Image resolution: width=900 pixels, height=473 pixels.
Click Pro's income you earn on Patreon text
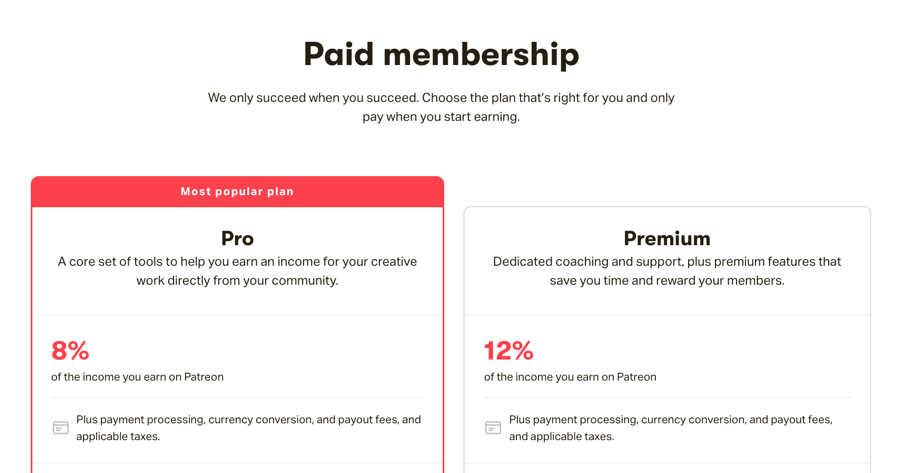click(x=137, y=377)
